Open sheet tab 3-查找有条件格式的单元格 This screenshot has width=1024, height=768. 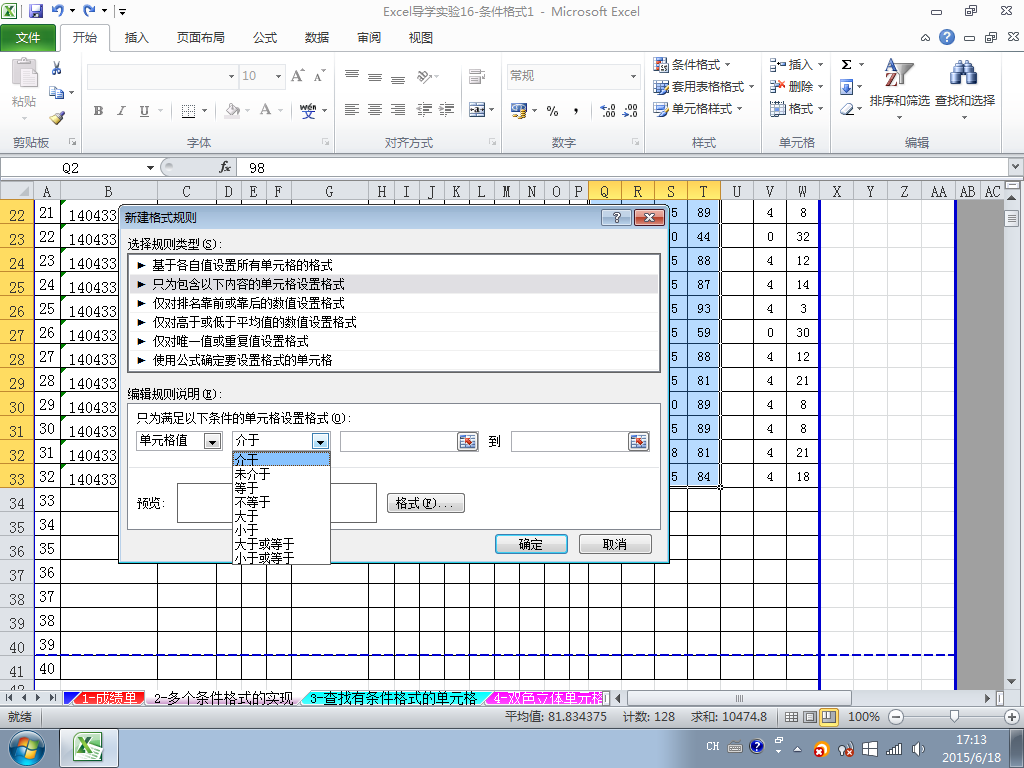(392, 698)
